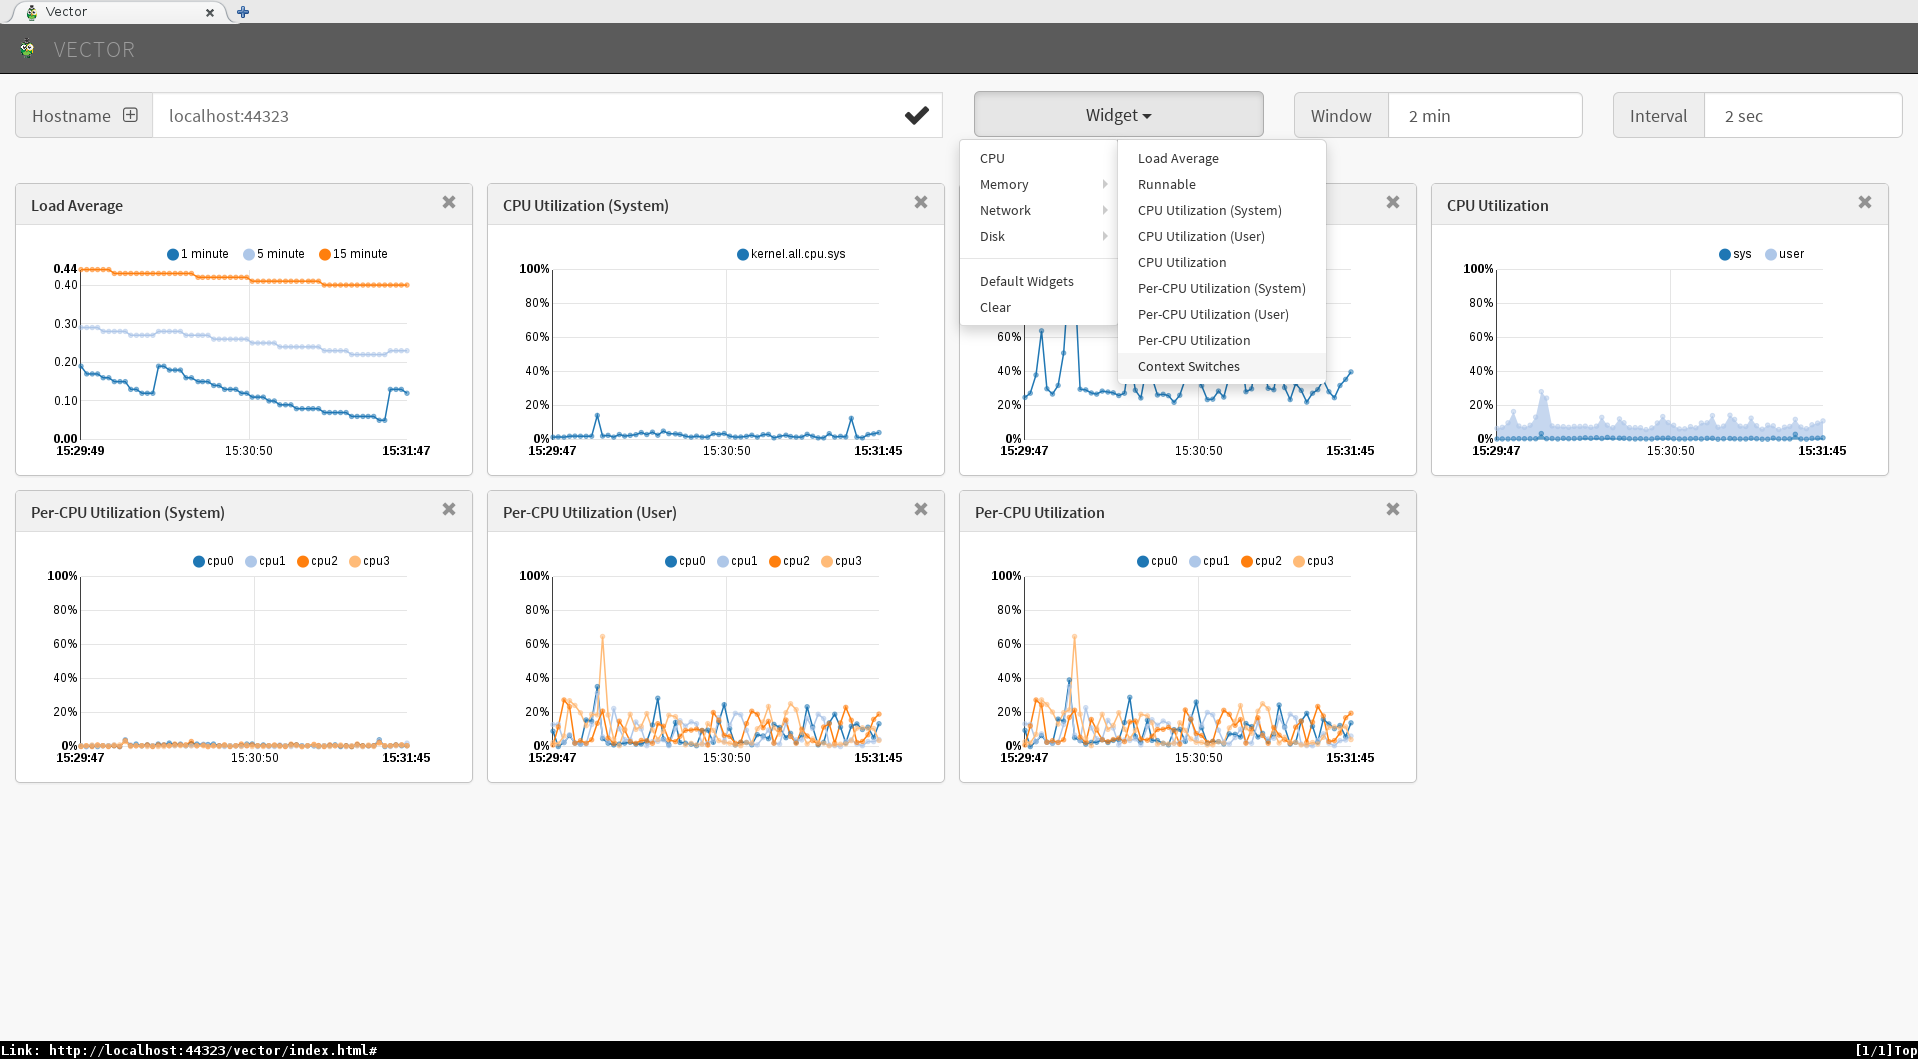Click the checkmark icon in hostname field

click(916, 115)
